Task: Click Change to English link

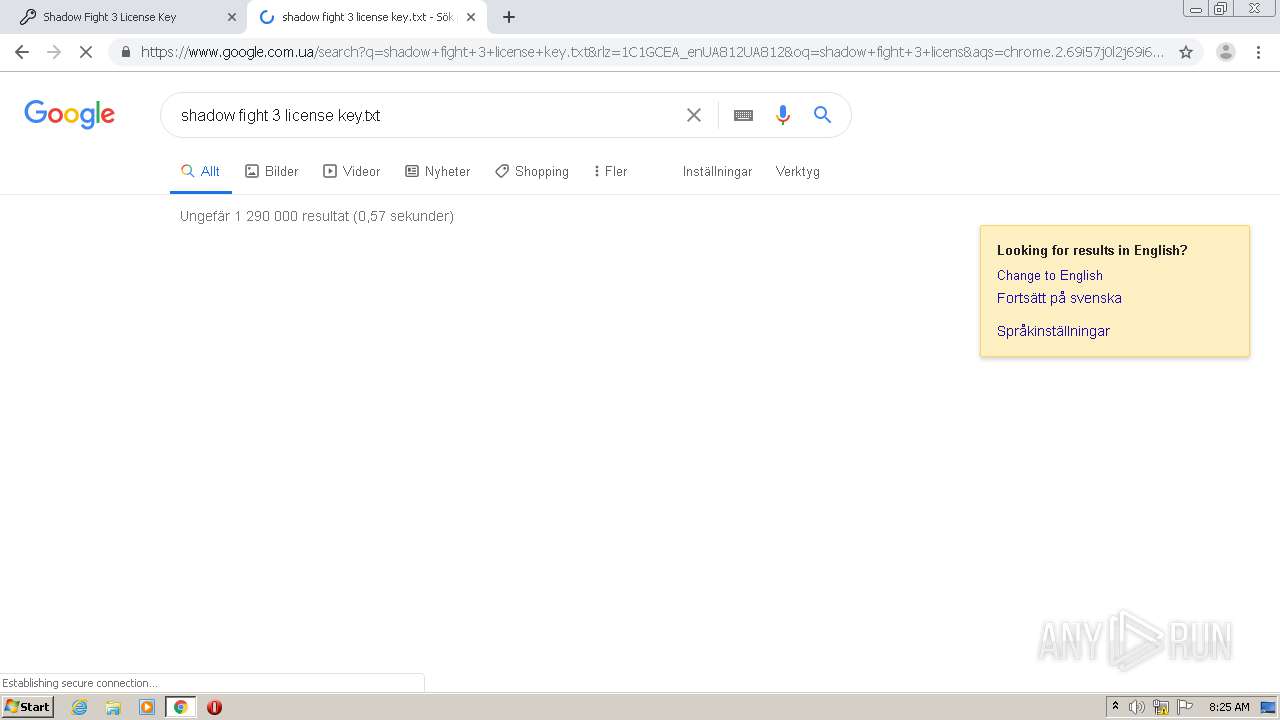Action: [1050, 275]
